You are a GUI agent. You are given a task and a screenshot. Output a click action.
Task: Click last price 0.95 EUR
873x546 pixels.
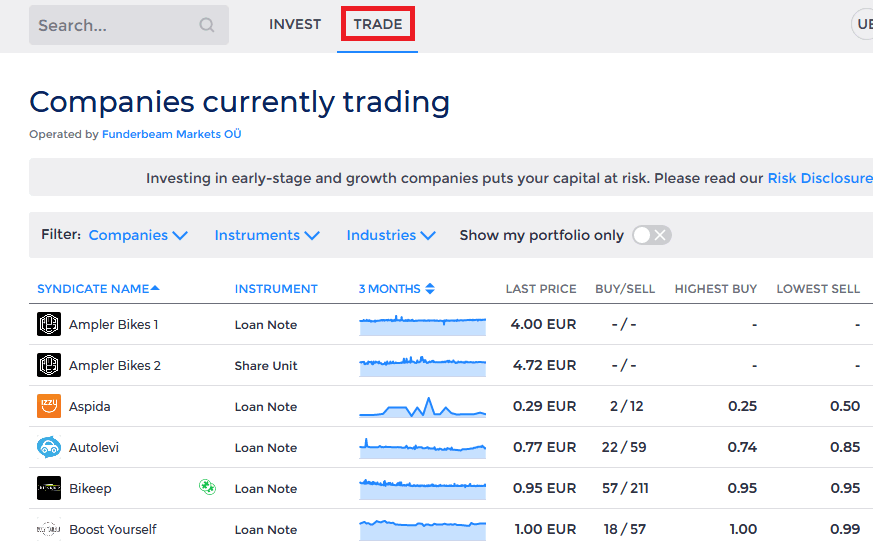coord(545,488)
